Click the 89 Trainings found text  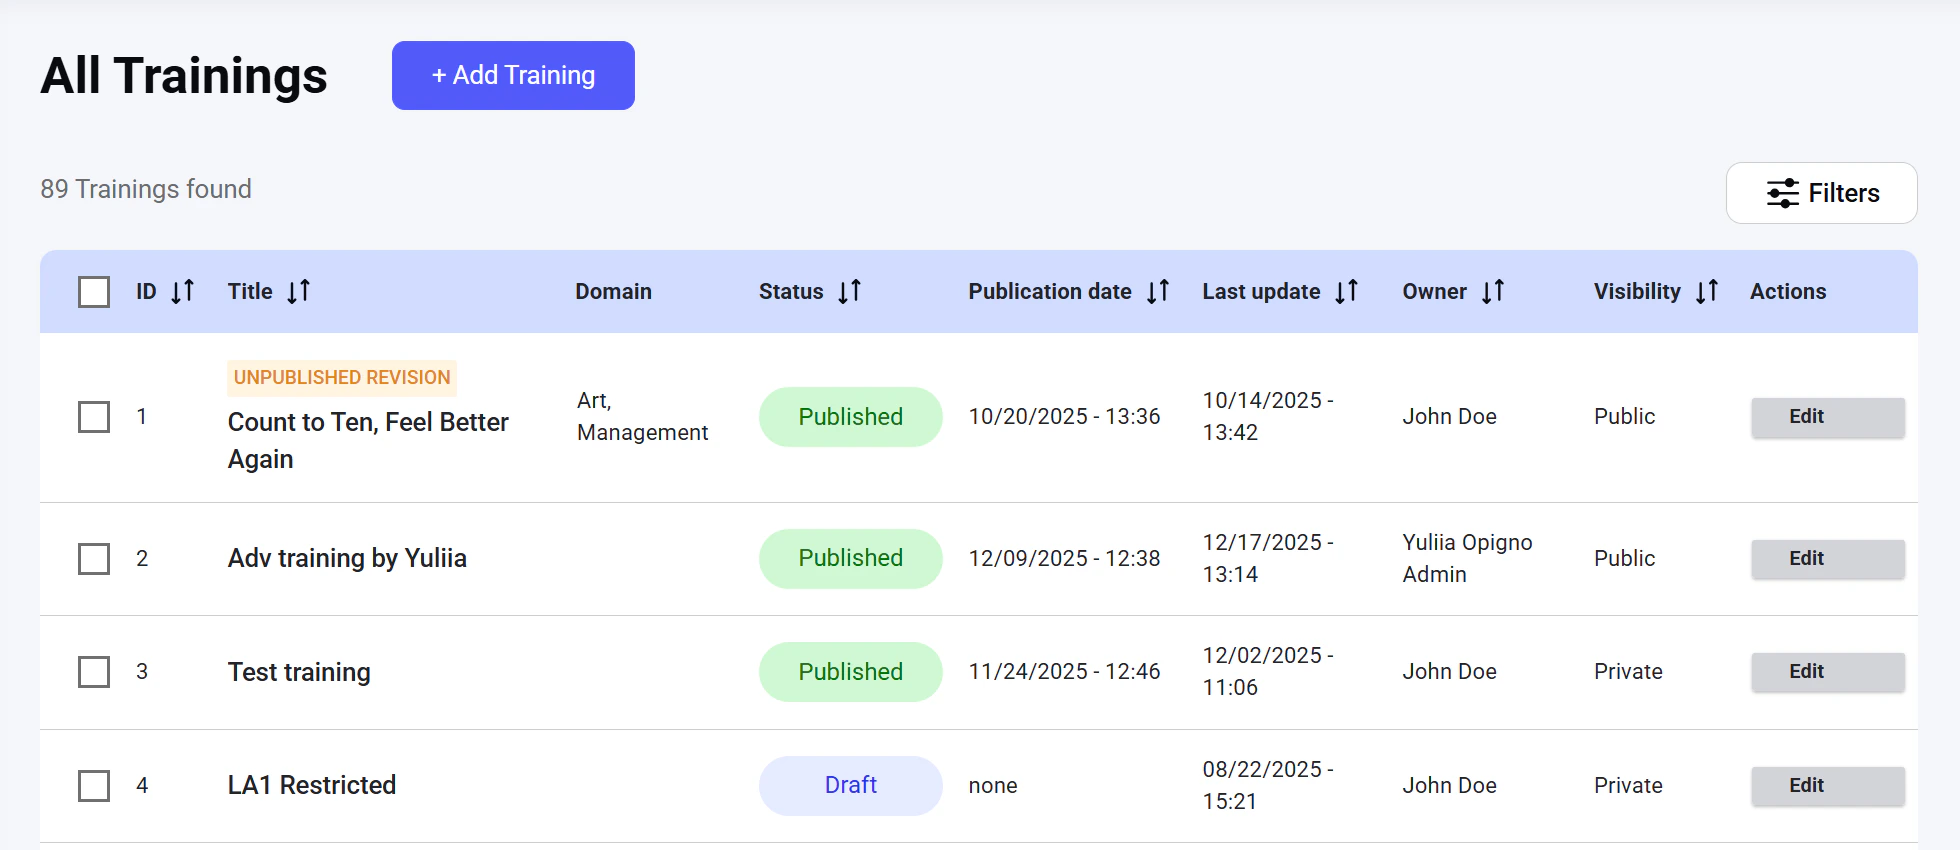pos(146,189)
